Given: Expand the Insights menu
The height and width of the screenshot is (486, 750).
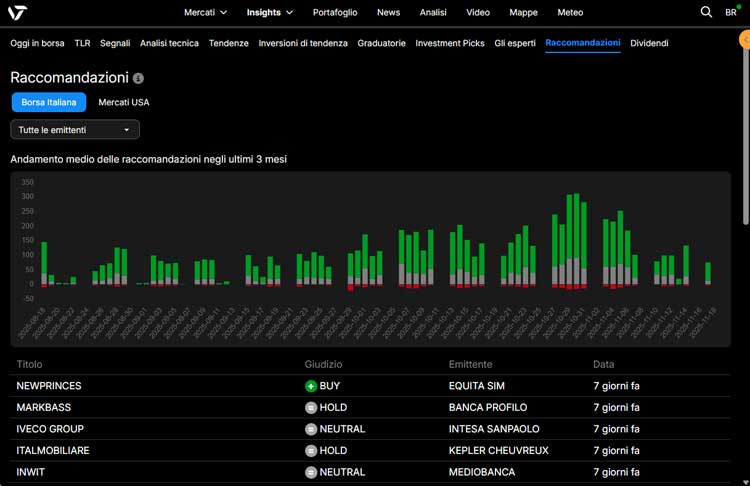Looking at the screenshot, I should [270, 13].
